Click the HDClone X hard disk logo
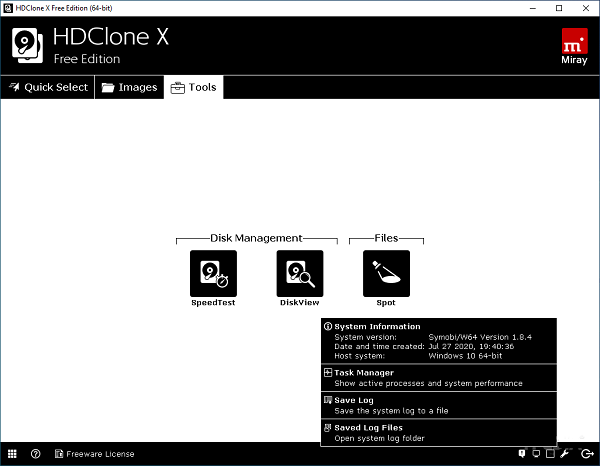600x466 pixels. [x=27, y=46]
